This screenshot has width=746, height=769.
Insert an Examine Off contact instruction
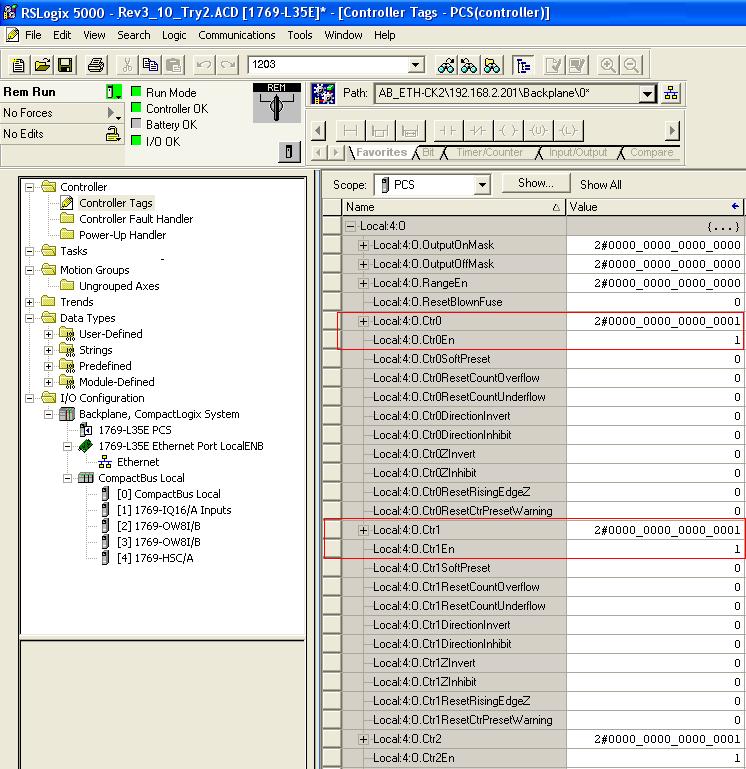click(478, 130)
